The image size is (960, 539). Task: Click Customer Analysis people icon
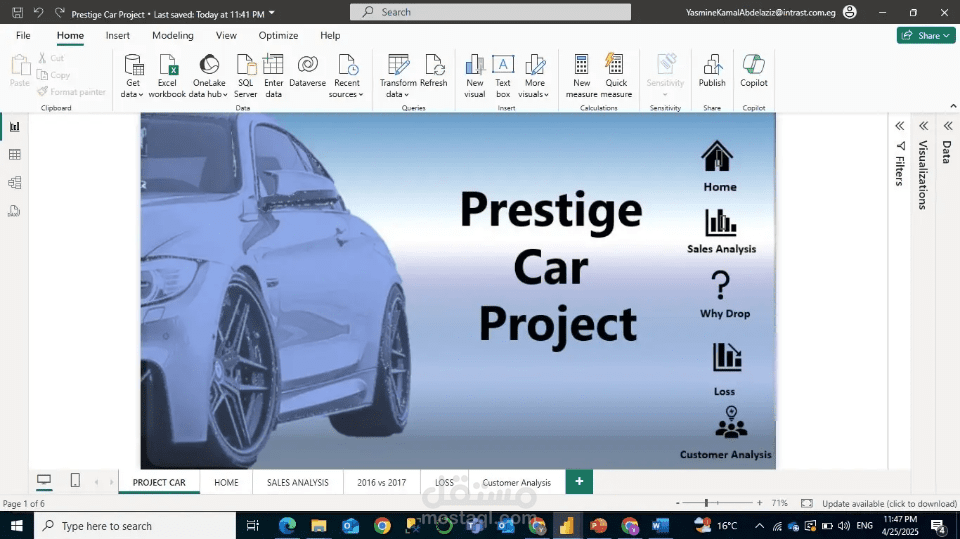731,422
